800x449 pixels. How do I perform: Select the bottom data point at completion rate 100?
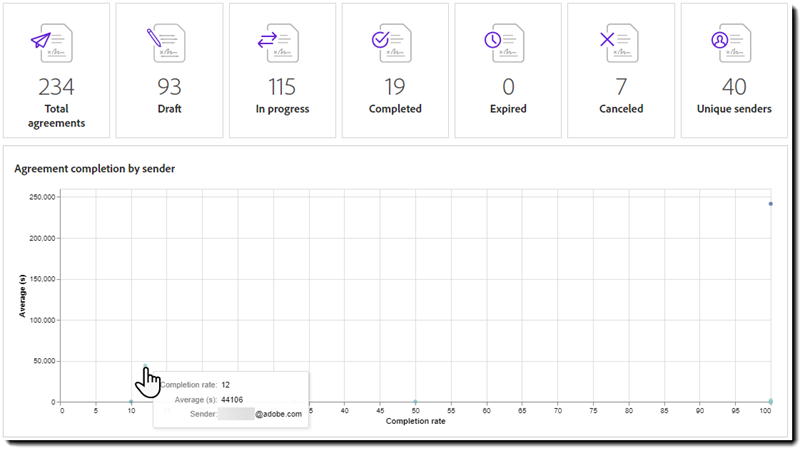point(771,401)
